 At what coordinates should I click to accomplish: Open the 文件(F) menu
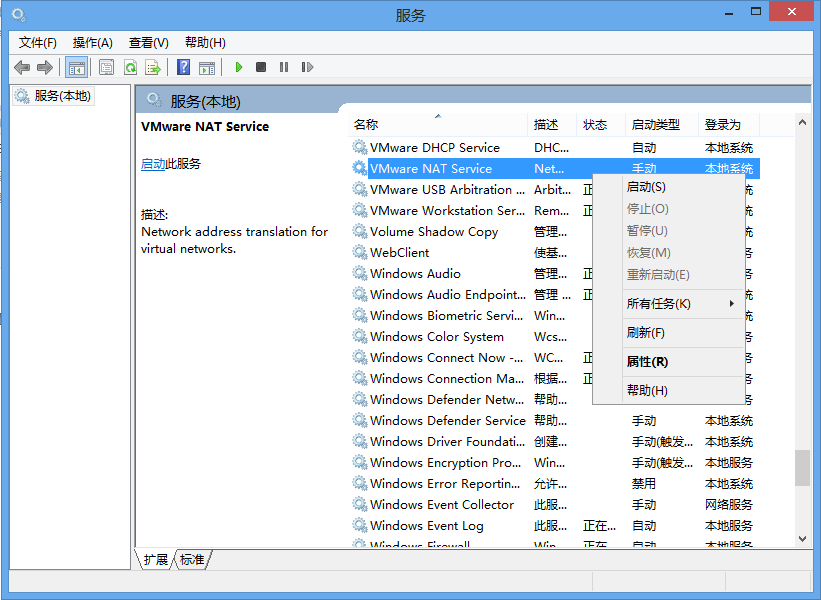tap(37, 42)
